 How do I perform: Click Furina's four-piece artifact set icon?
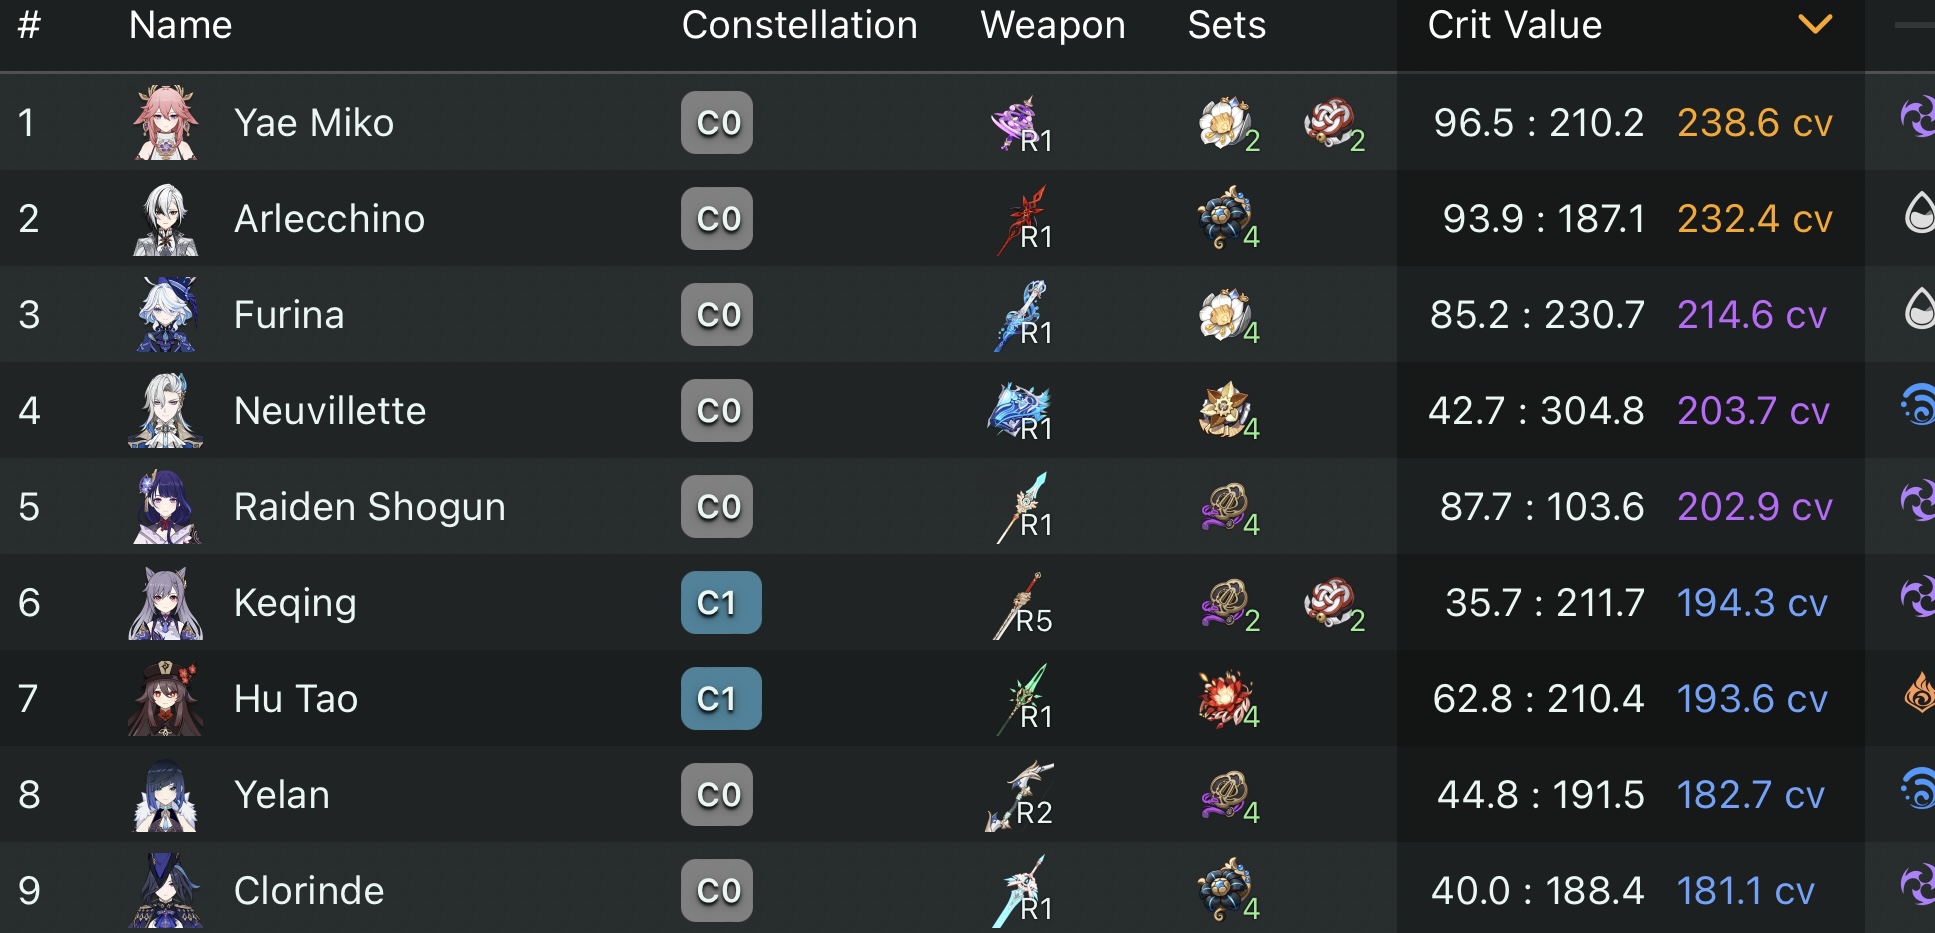pos(1225,315)
